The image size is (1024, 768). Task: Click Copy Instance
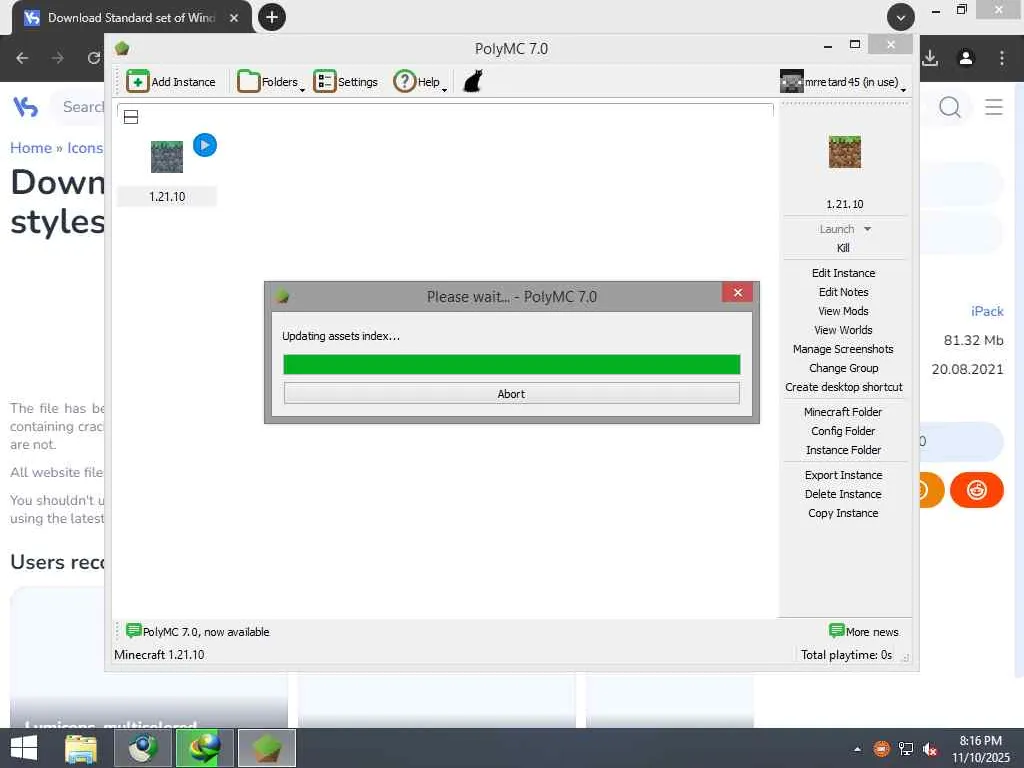(843, 513)
